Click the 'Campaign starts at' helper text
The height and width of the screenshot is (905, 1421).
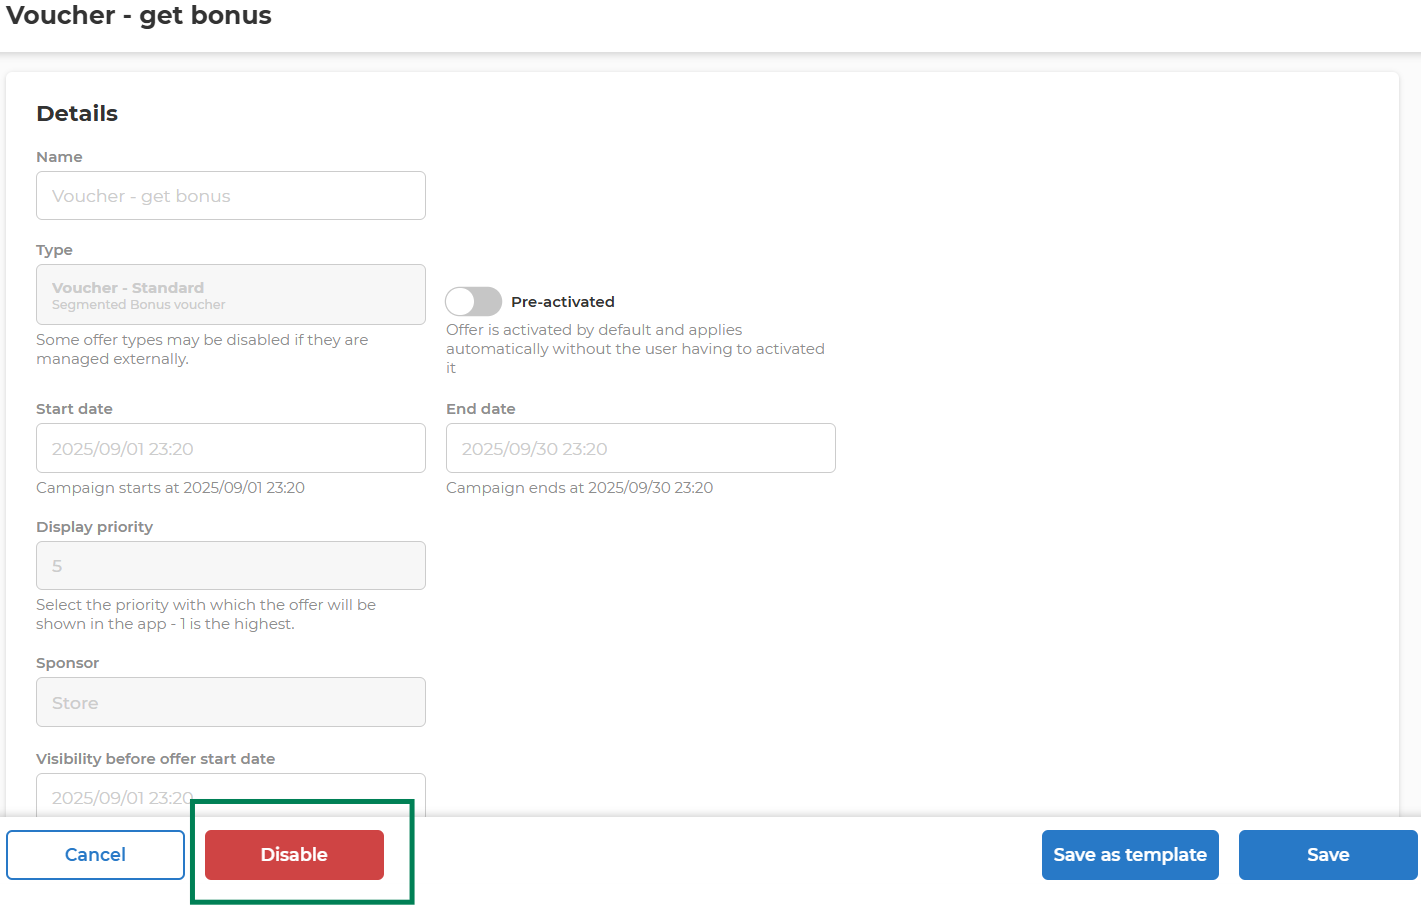point(170,488)
